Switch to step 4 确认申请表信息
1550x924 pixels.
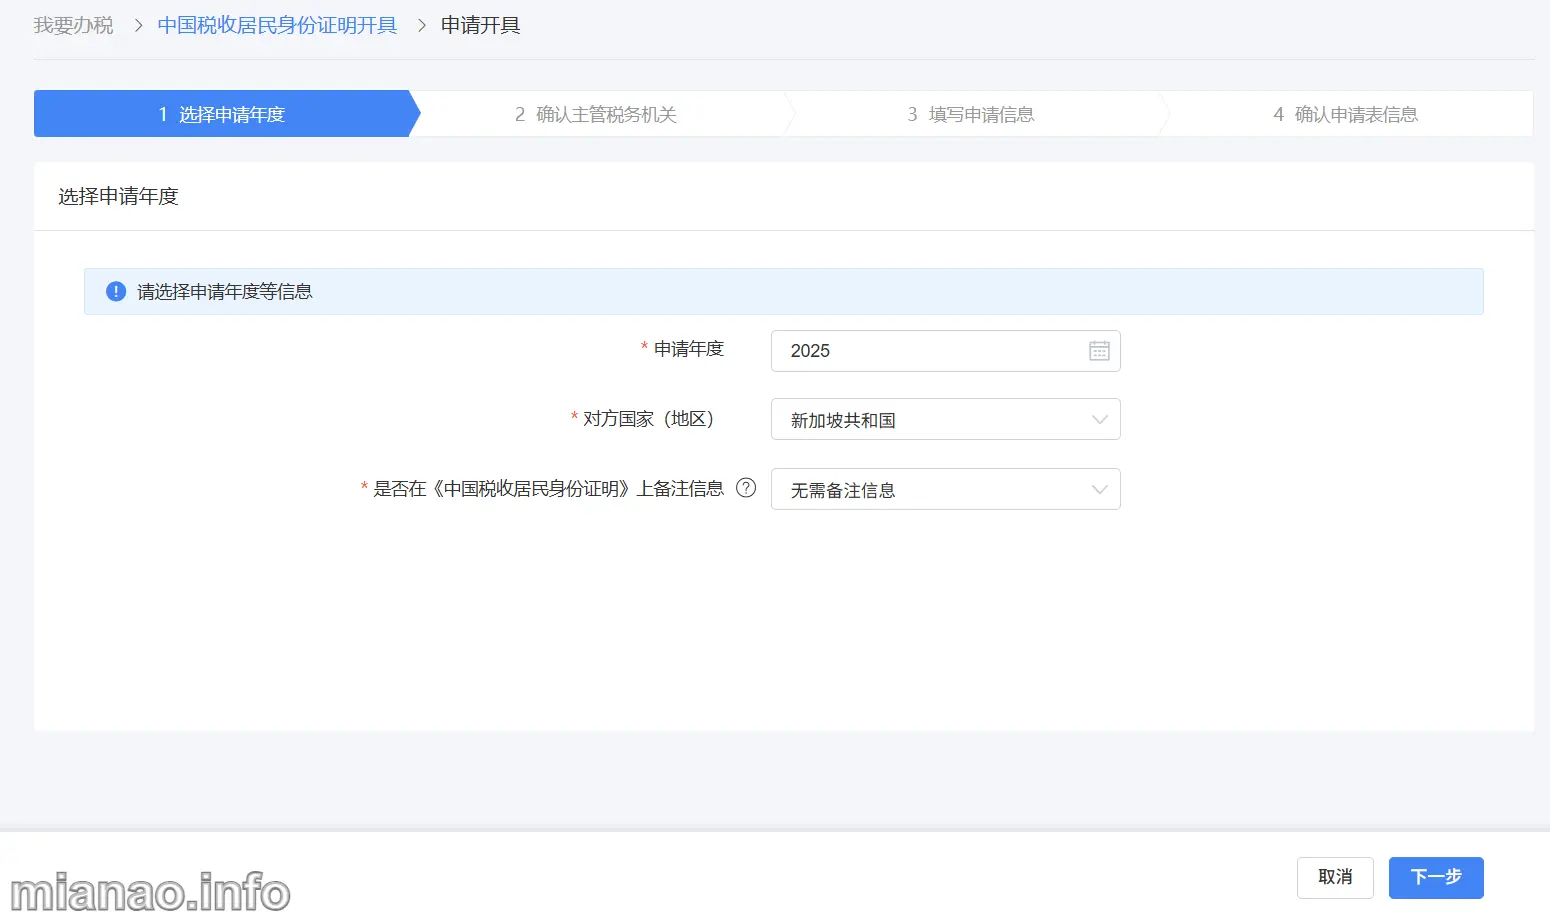tap(1346, 114)
